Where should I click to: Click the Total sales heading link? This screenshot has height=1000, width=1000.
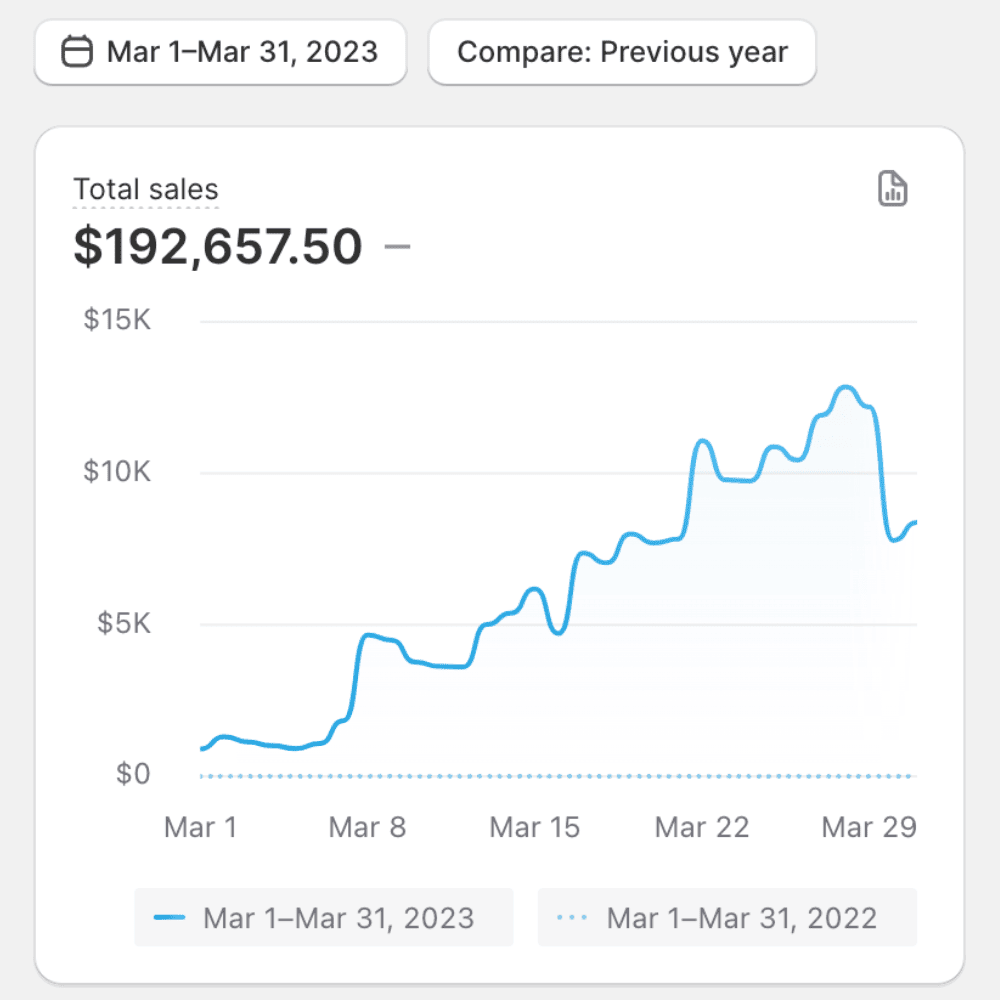146,189
